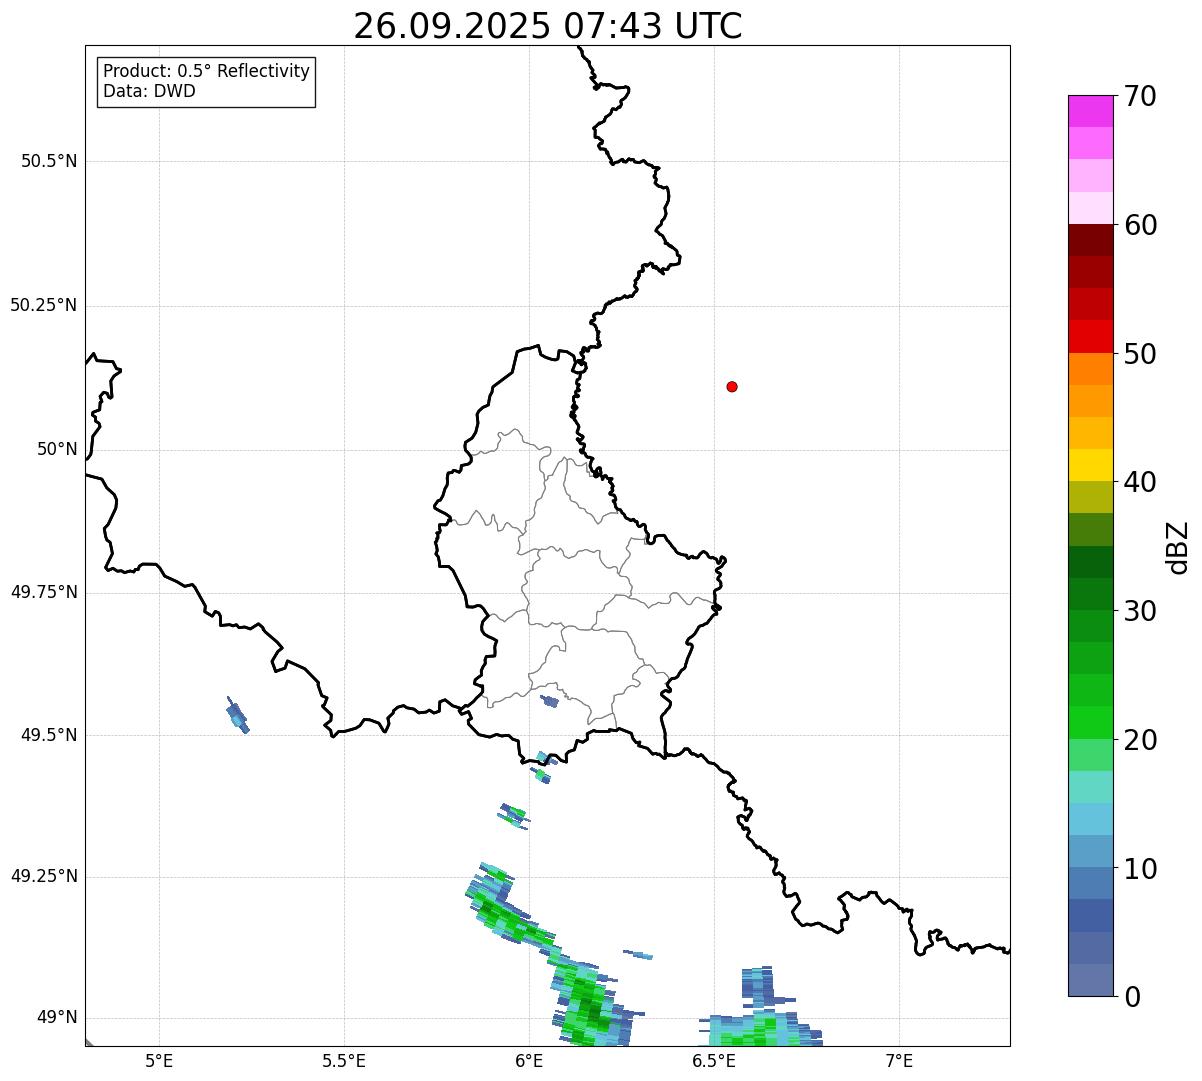1202x1081 pixels.
Task: Click the 49°N latitude label
Action: (x=57, y=1018)
